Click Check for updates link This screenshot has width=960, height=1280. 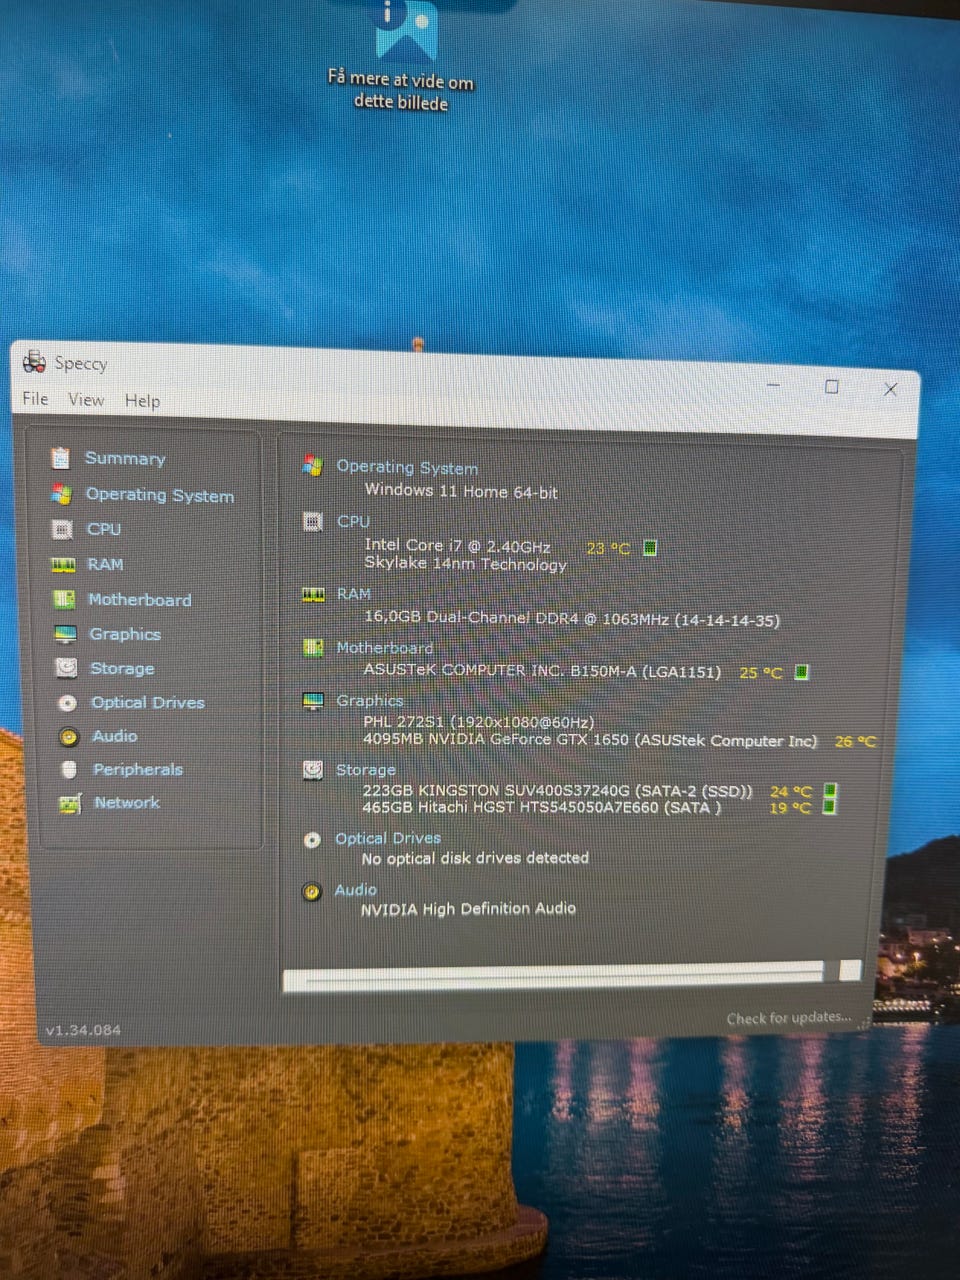[x=789, y=1018]
